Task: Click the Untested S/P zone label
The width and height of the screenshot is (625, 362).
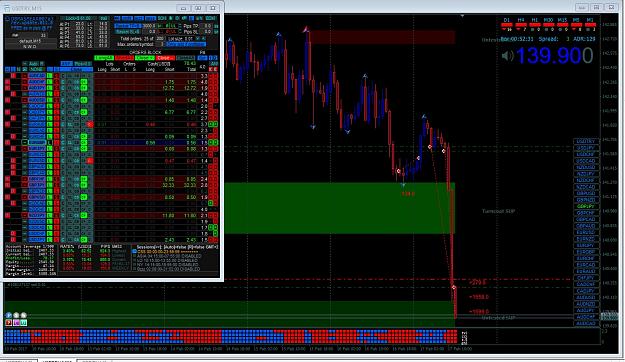Action: point(499,318)
